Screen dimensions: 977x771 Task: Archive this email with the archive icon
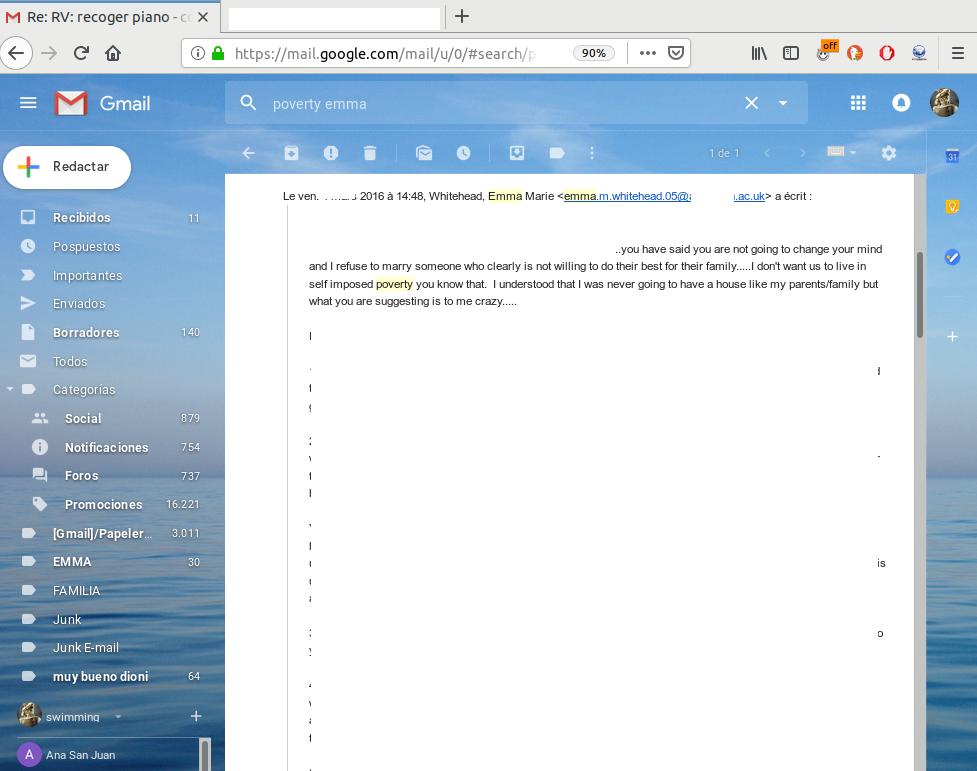(291, 153)
